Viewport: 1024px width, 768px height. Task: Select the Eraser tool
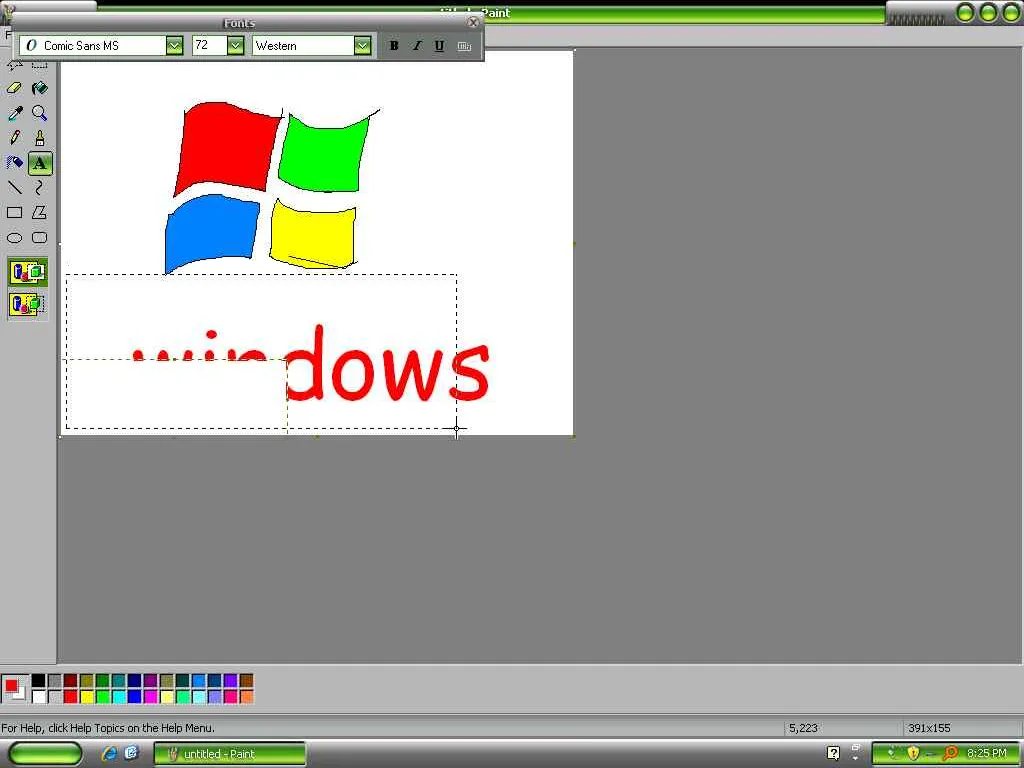14,88
